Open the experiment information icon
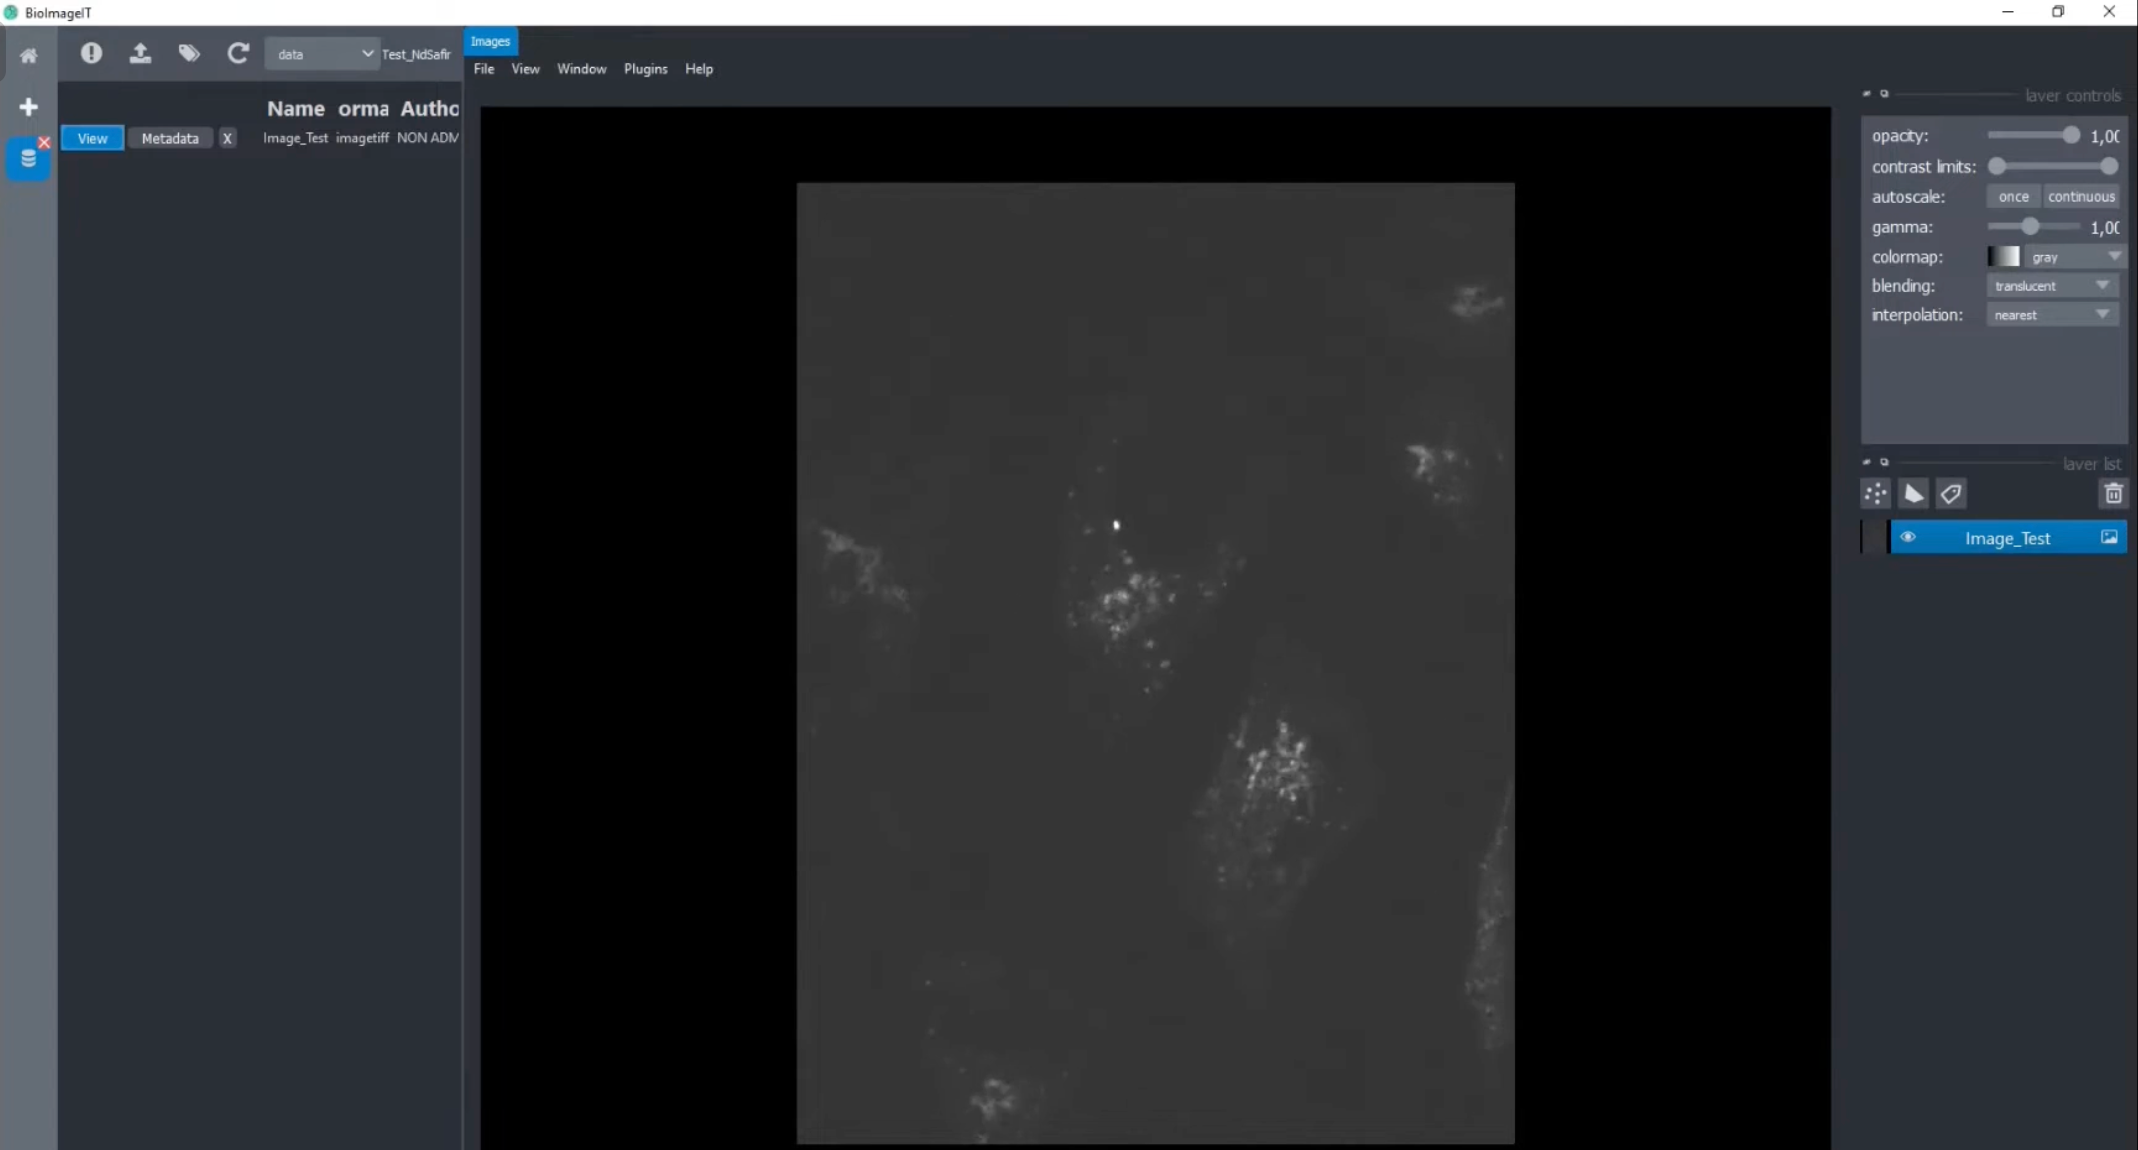The height and width of the screenshot is (1150, 2138). tap(91, 53)
